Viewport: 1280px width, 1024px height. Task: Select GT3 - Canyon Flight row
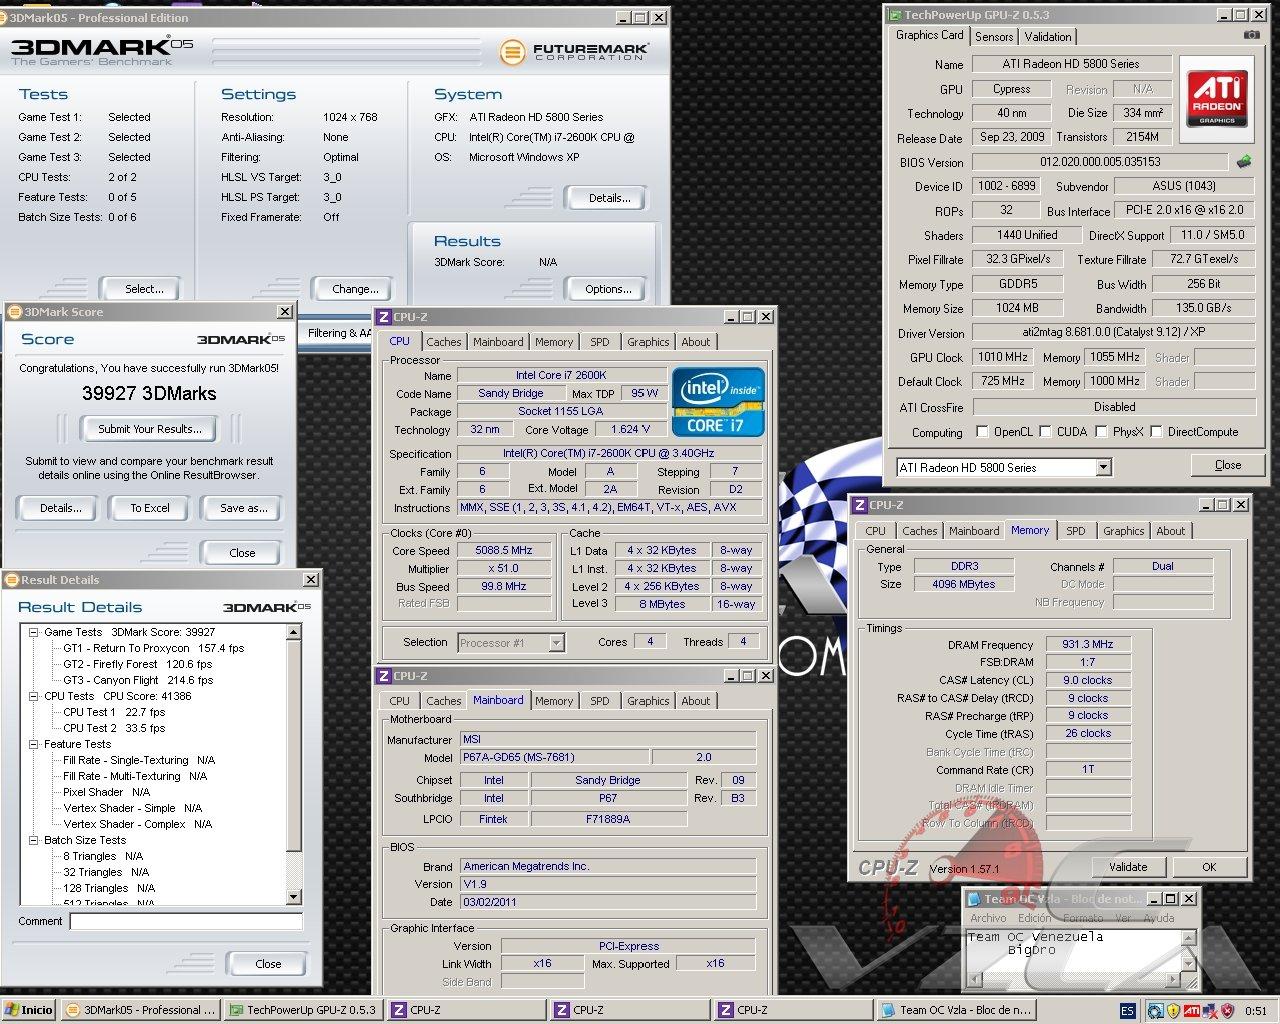(x=138, y=680)
